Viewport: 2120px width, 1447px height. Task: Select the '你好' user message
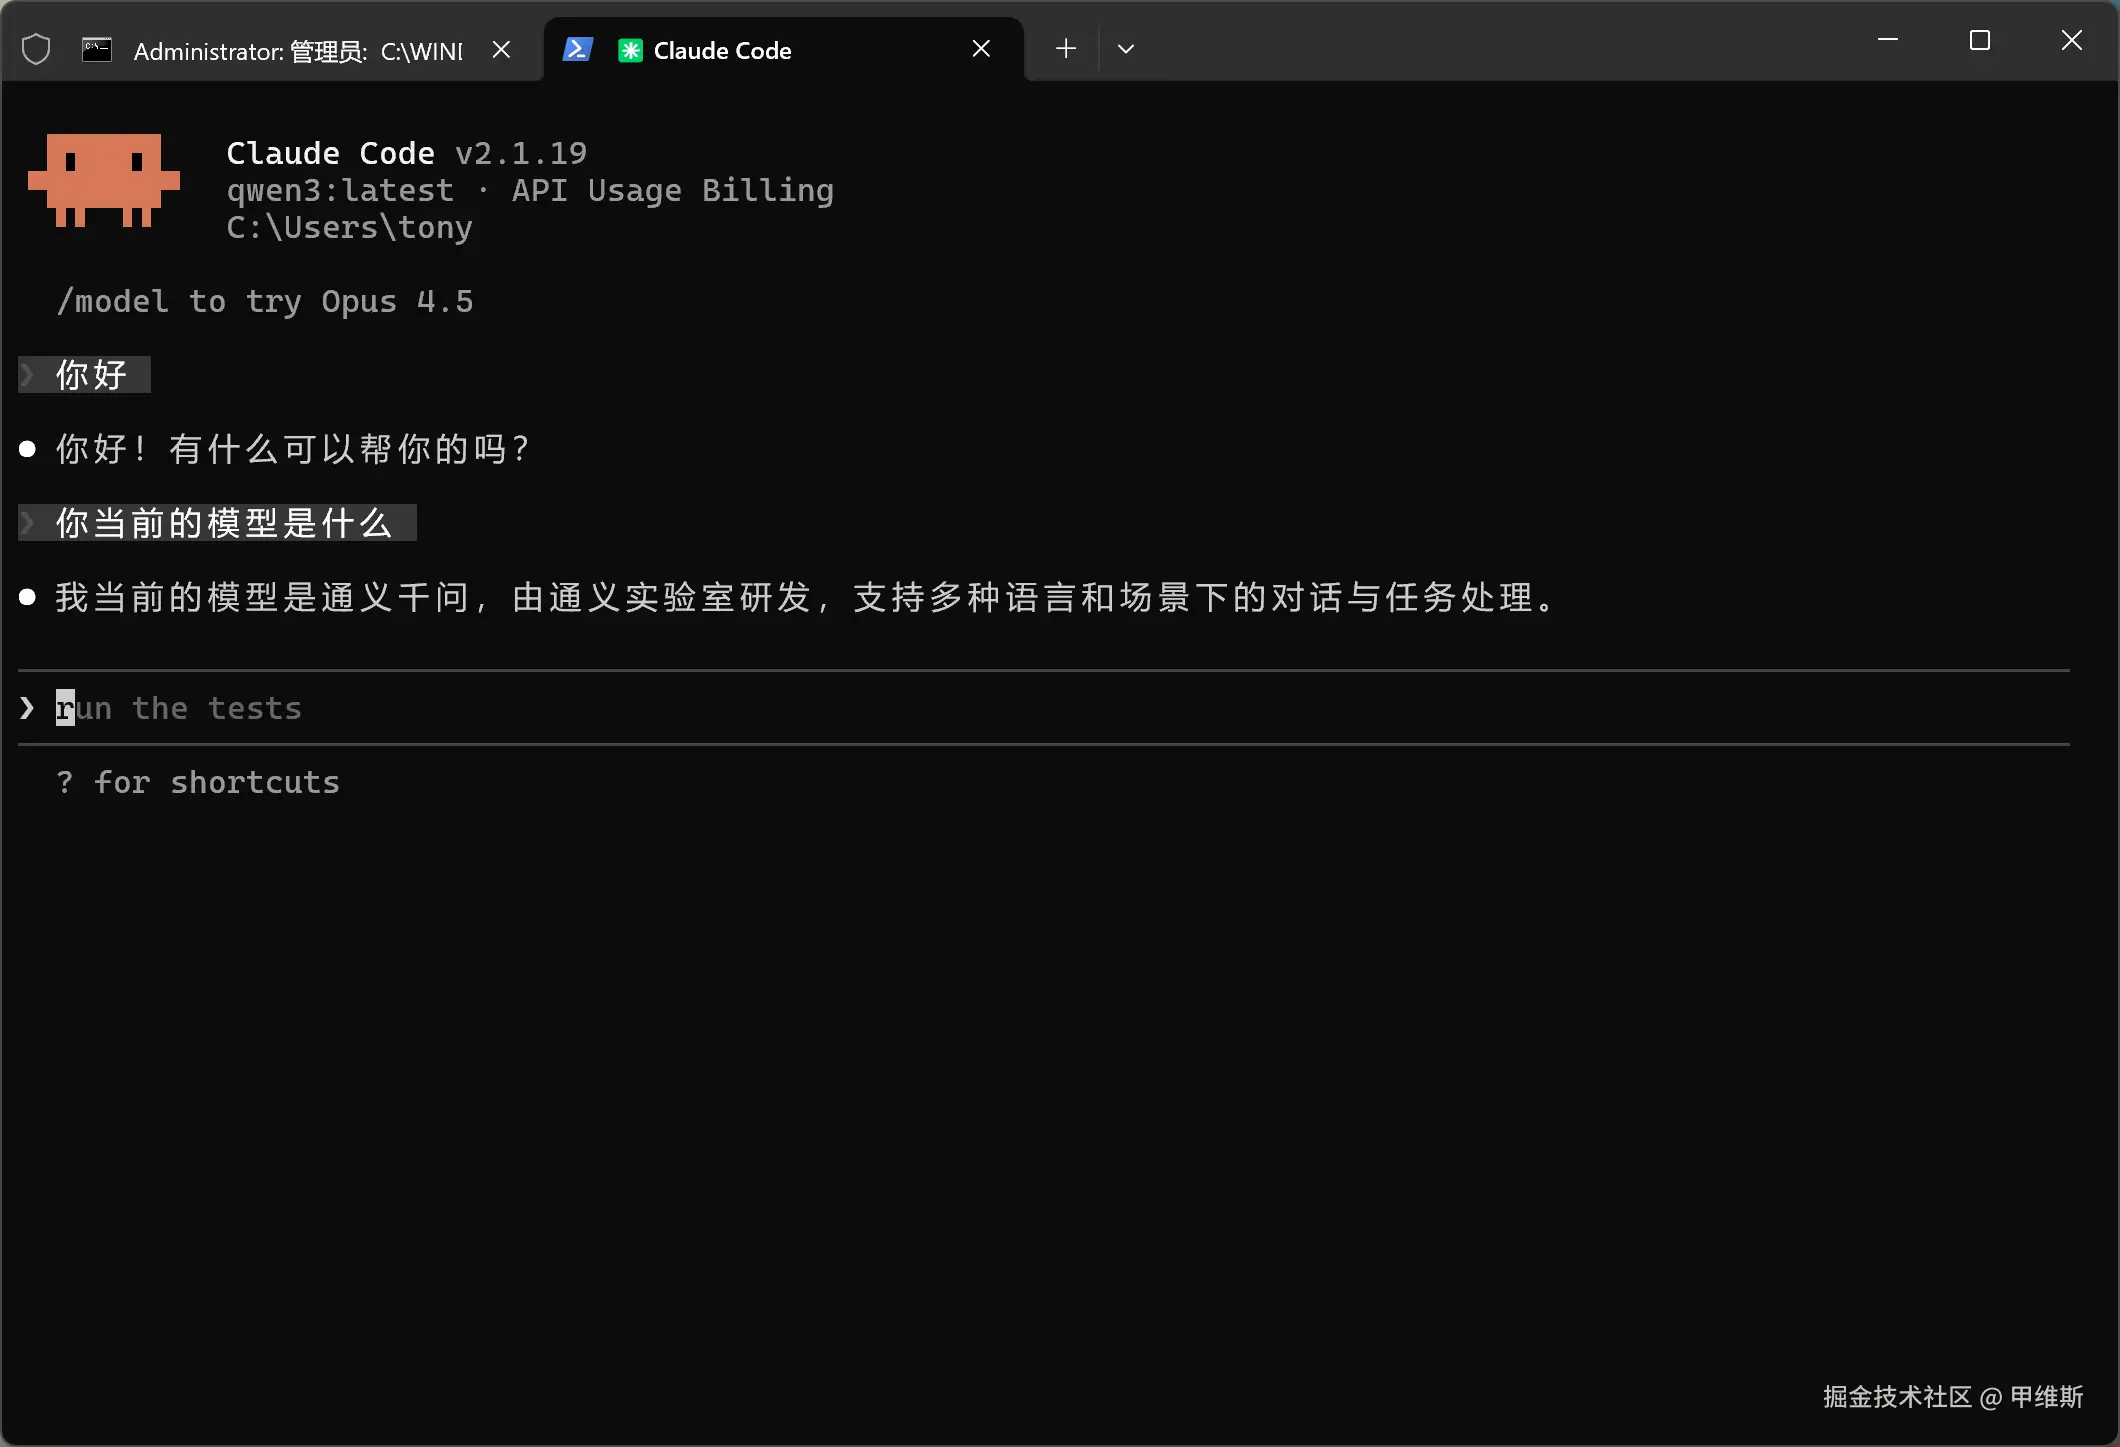pos(92,375)
